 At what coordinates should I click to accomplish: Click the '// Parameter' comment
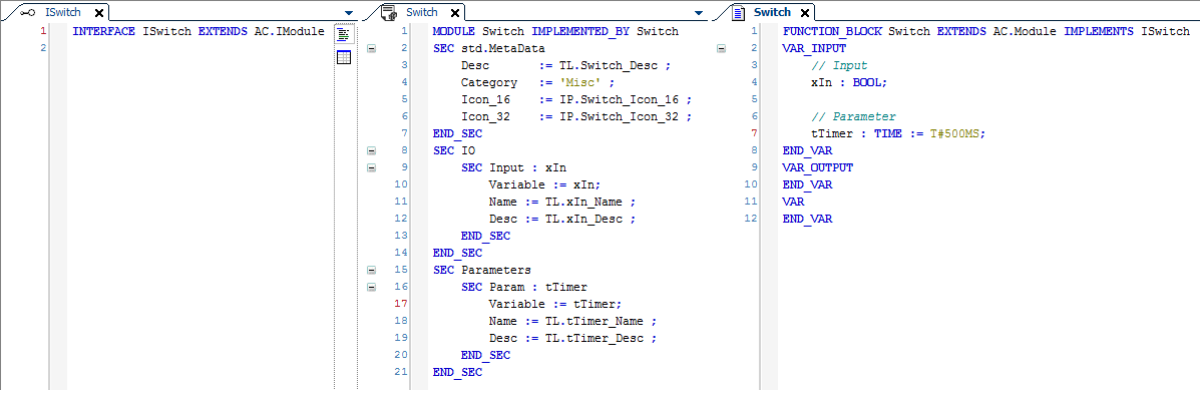pos(853,116)
